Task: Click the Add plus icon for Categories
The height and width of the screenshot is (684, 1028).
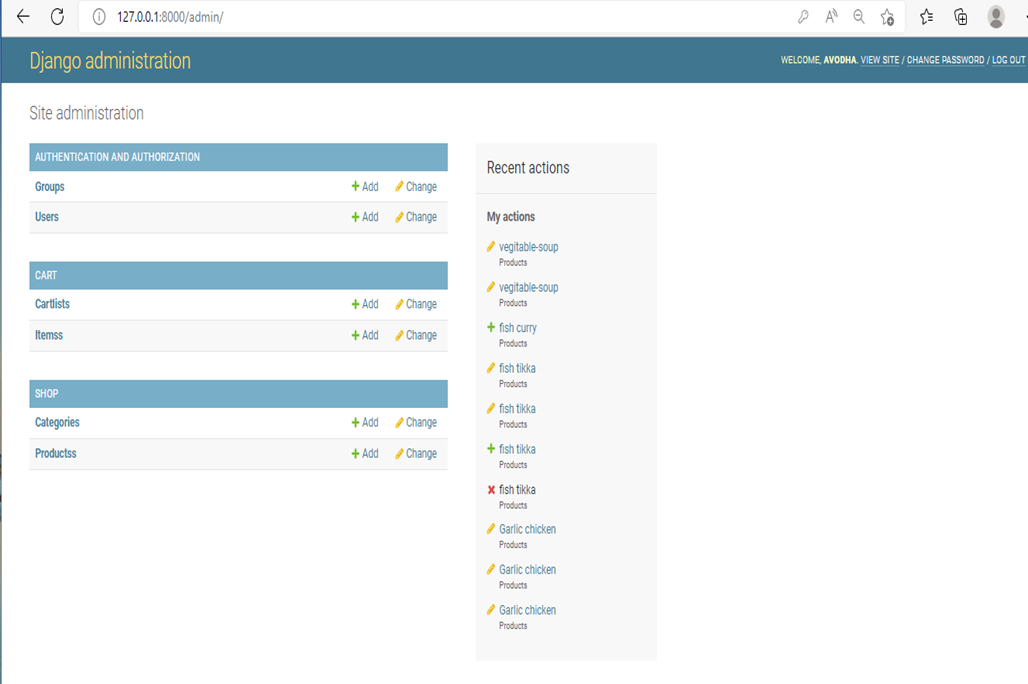Action: 355,422
